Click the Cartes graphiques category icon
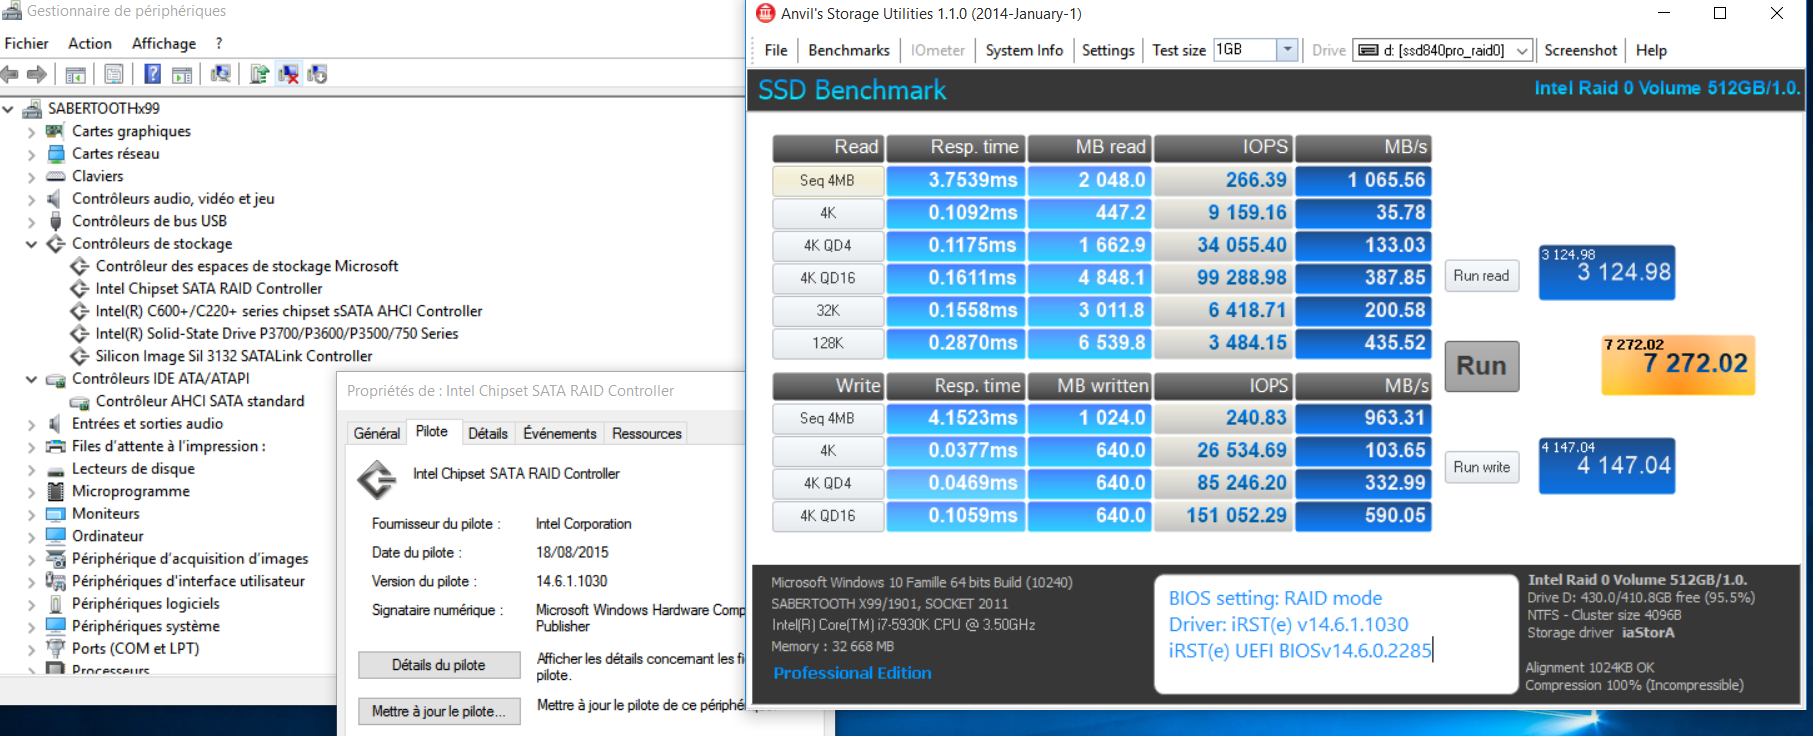Screen dimensions: 1813x736 pos(56,131)
